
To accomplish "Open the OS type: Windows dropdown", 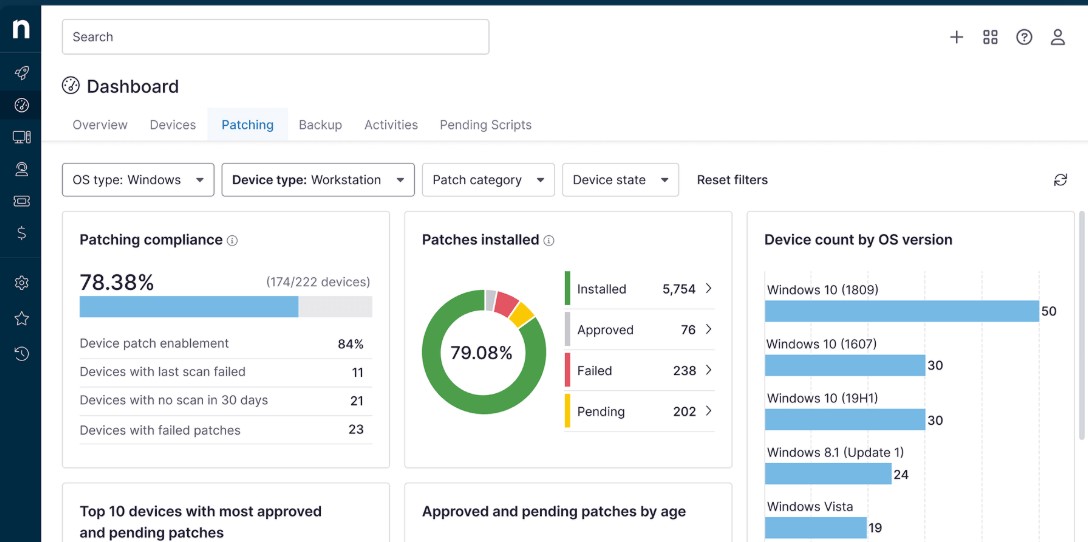I will point(138,180).
